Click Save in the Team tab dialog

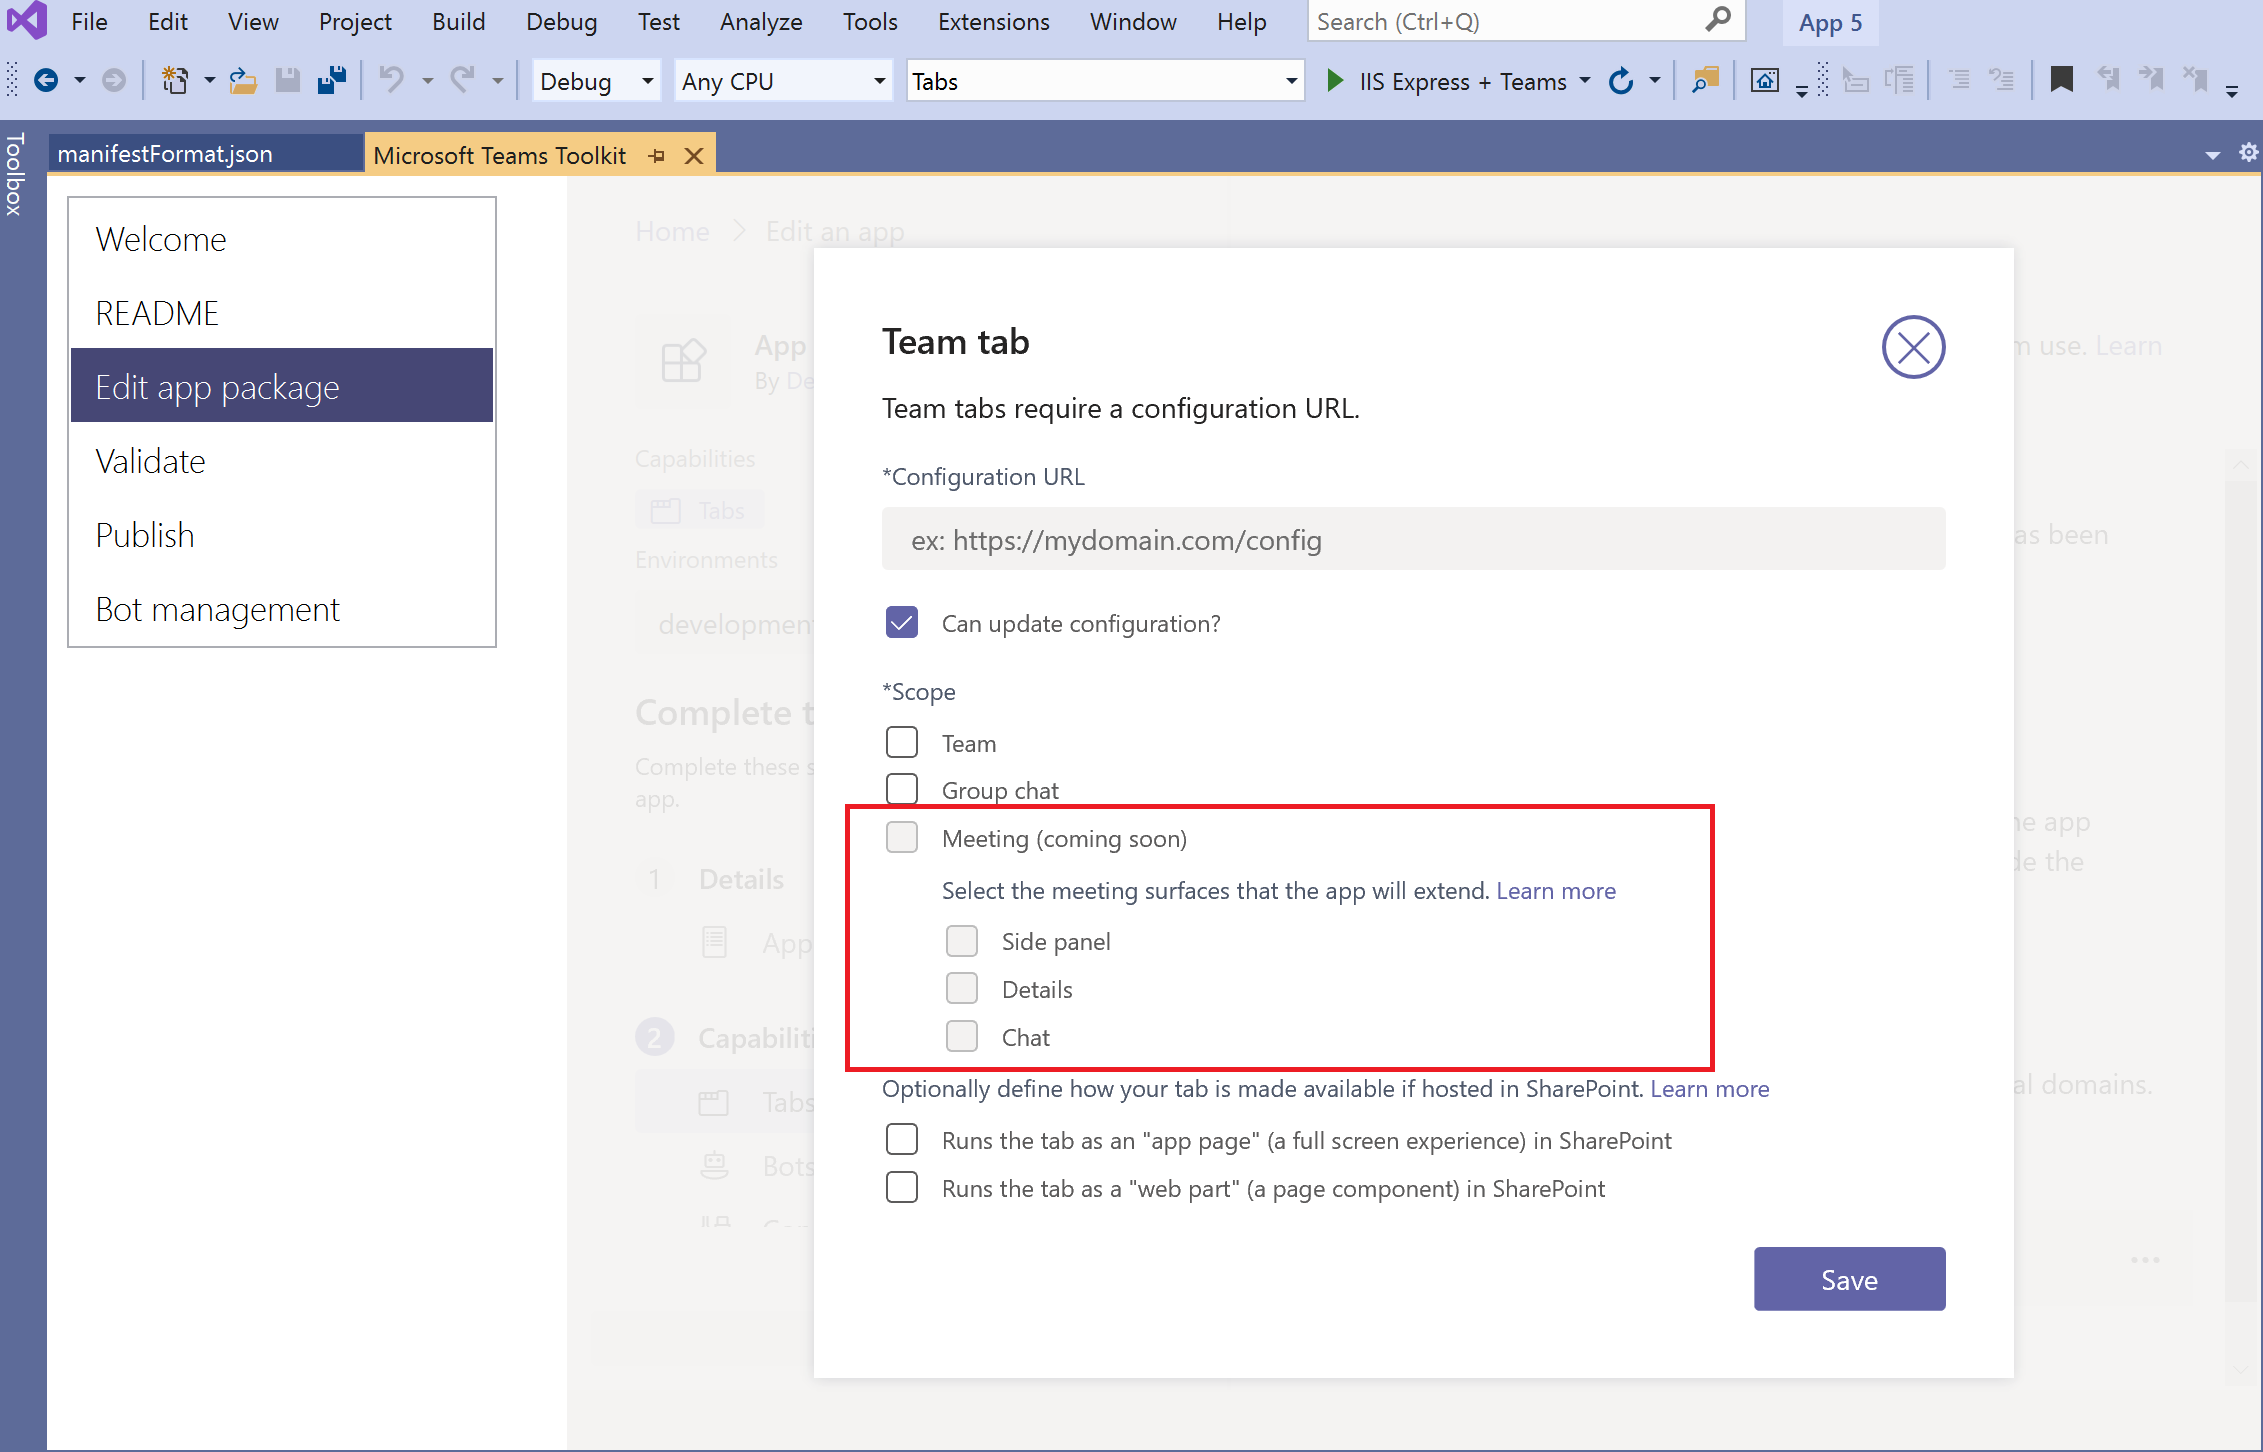coord(1849,1279)
